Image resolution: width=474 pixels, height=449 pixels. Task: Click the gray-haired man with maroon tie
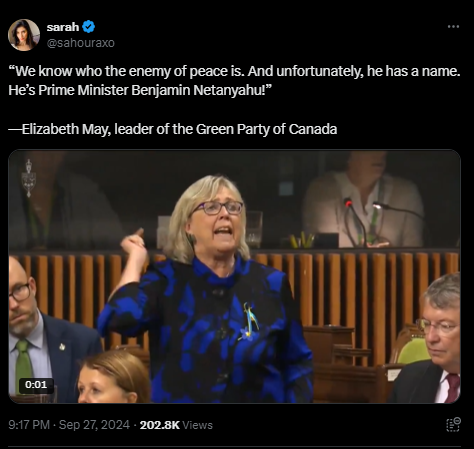pos(431,338)
